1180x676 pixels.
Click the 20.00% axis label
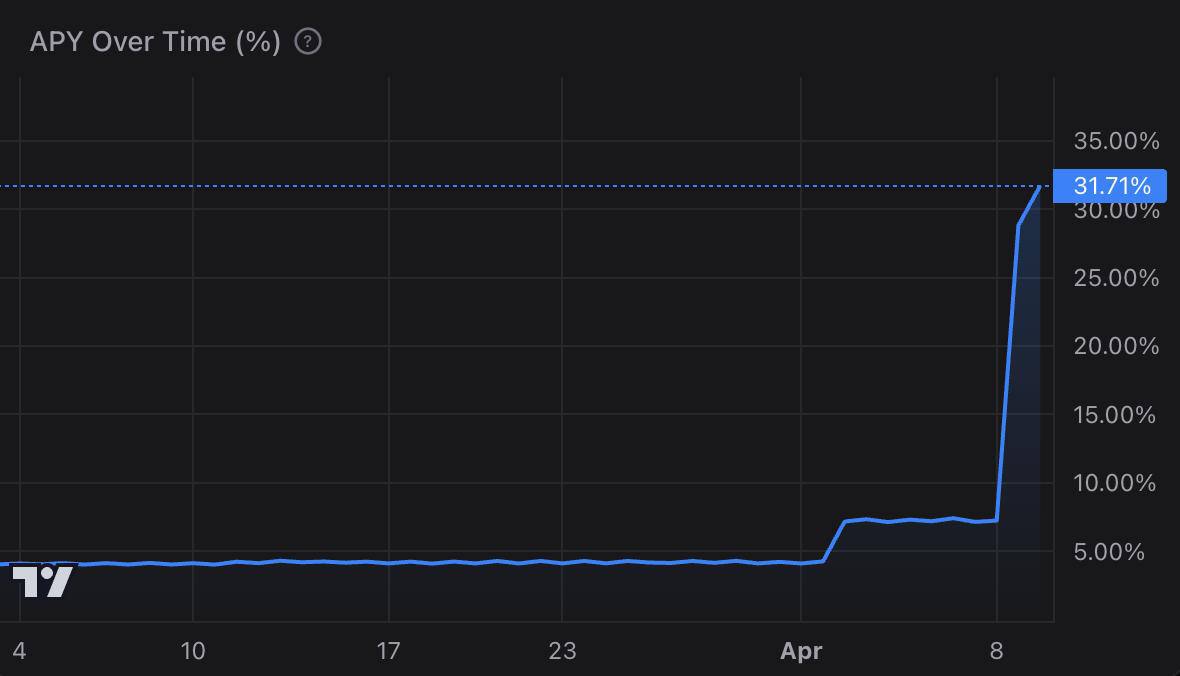point(1116,346)
